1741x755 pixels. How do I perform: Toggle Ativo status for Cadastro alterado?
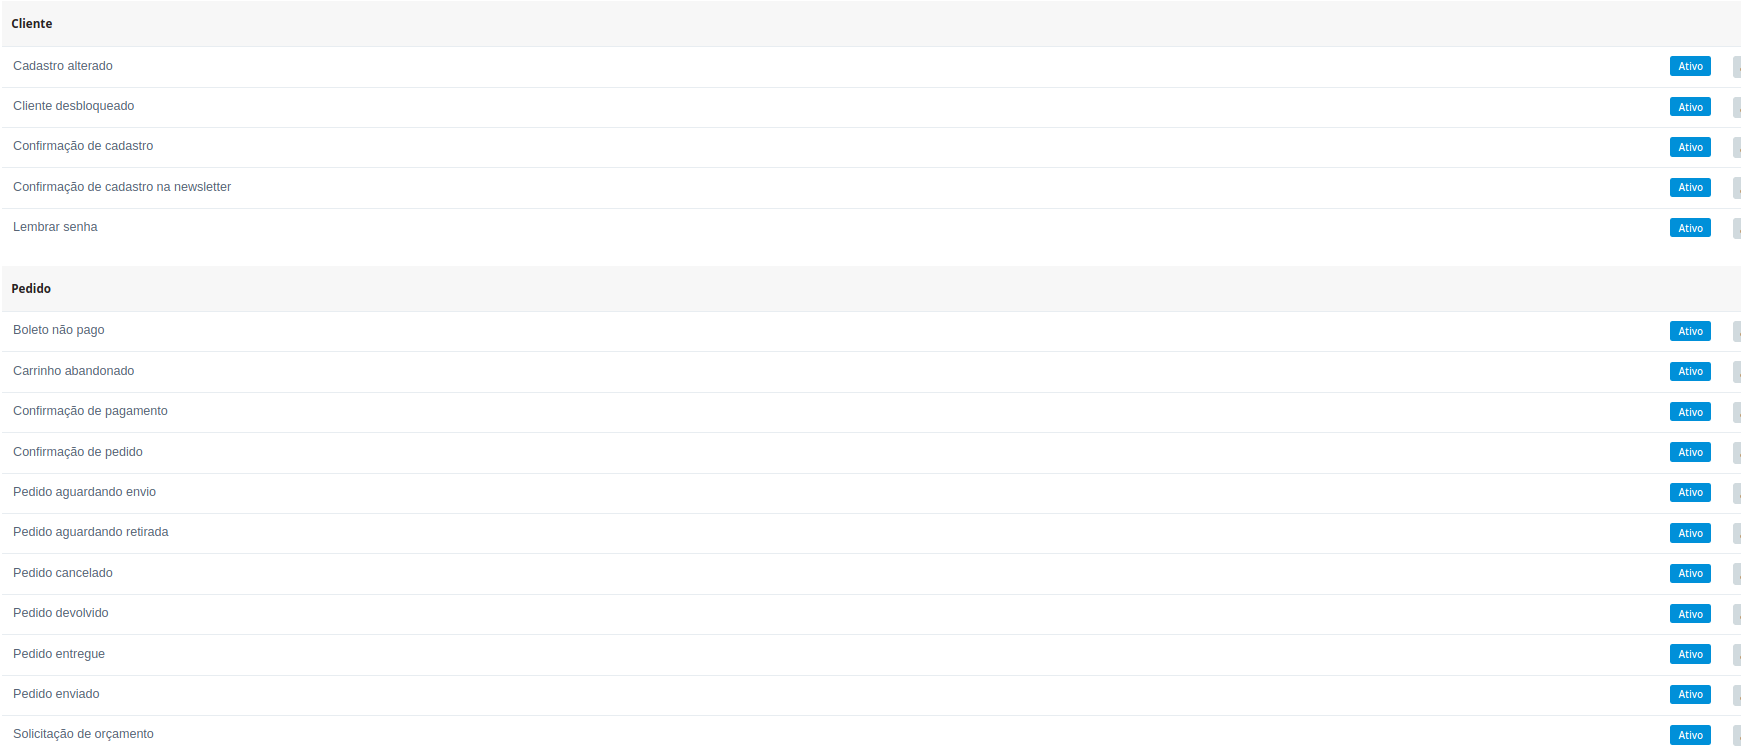[1690, 66]
